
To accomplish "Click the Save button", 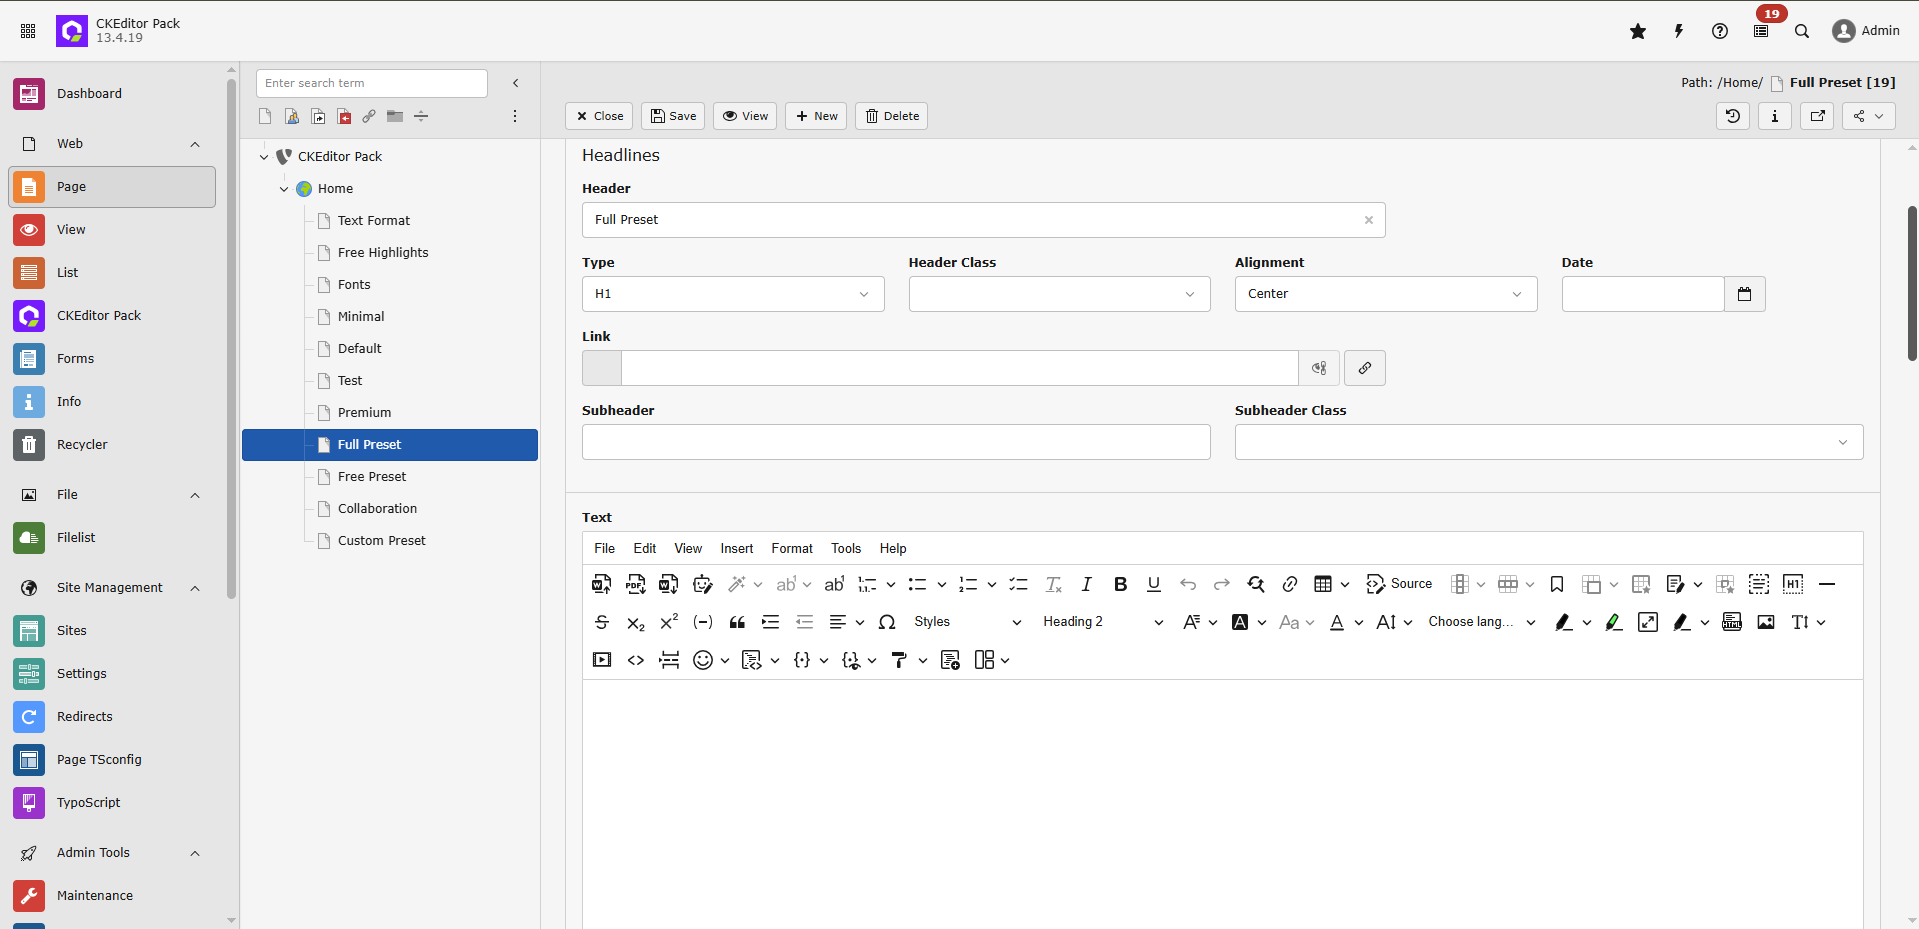I will pos(673,116).
